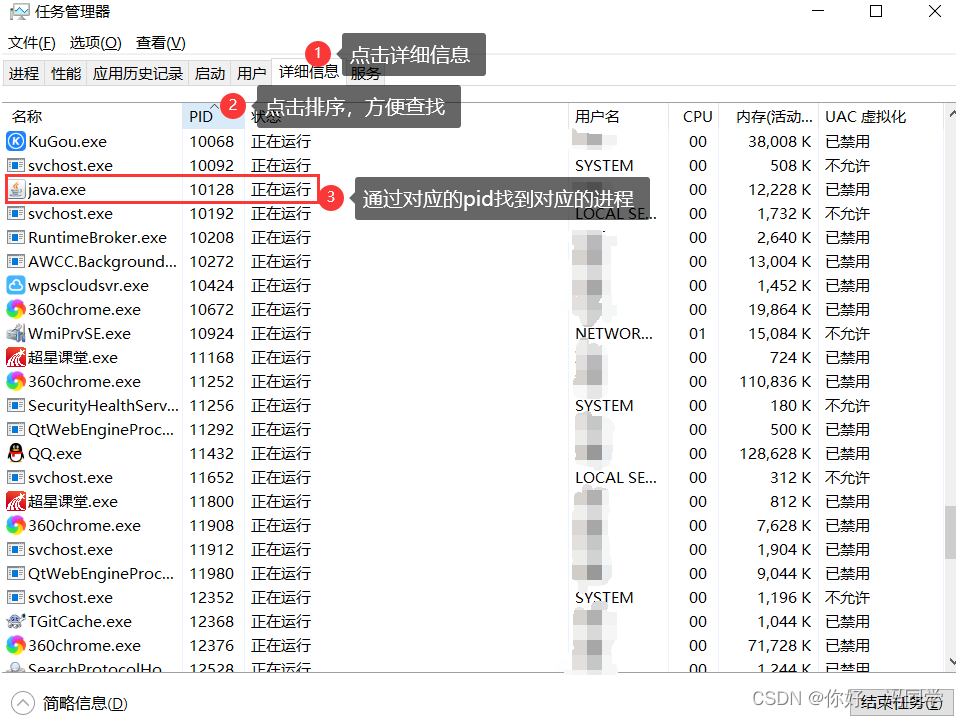Select memory value 71,728 K

(780, 646)
